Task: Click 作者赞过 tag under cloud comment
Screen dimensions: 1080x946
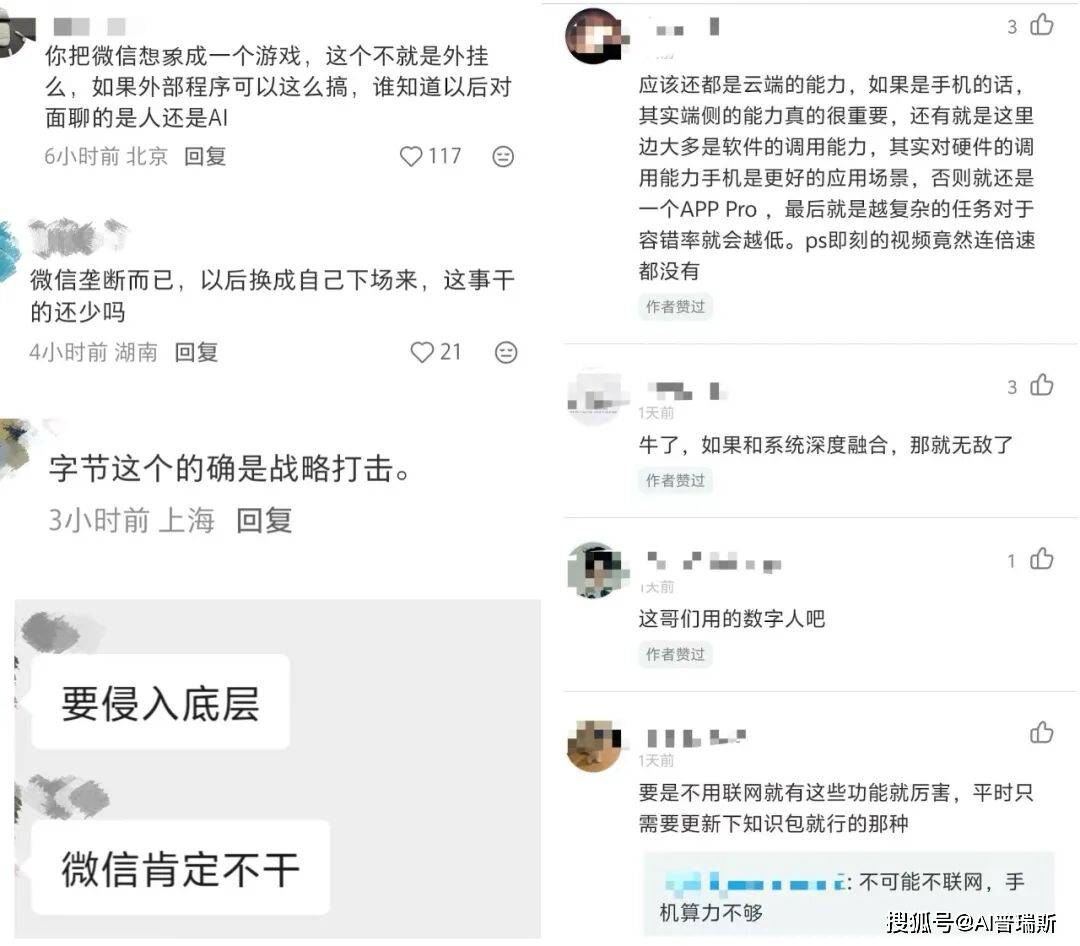Action: (675, 307)
